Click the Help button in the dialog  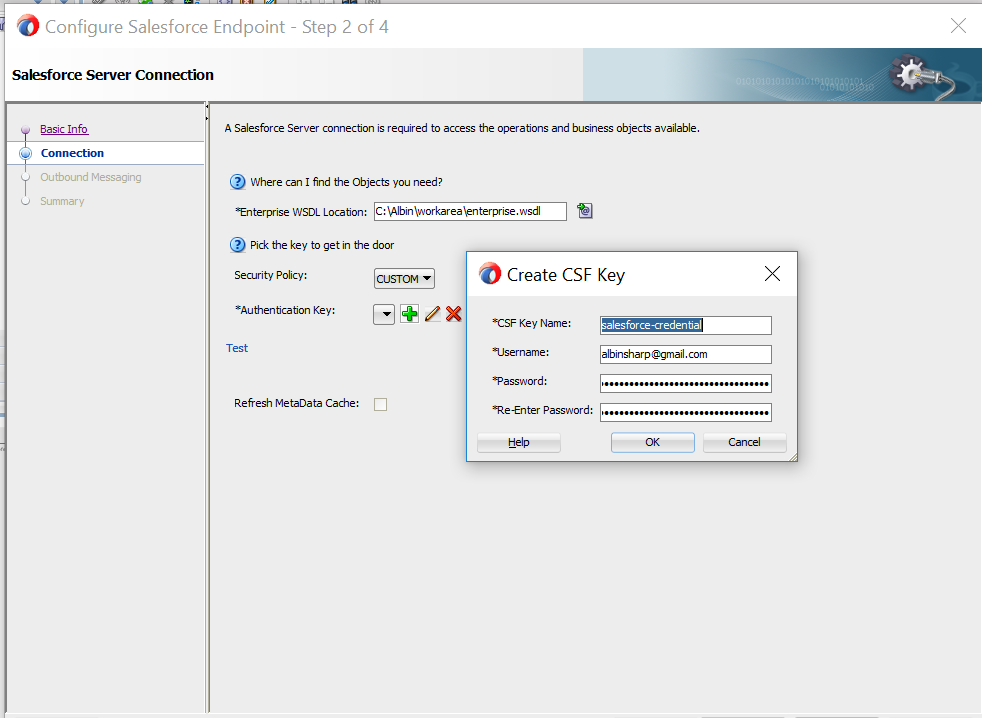pyautogui.click(x=518, y=441)
